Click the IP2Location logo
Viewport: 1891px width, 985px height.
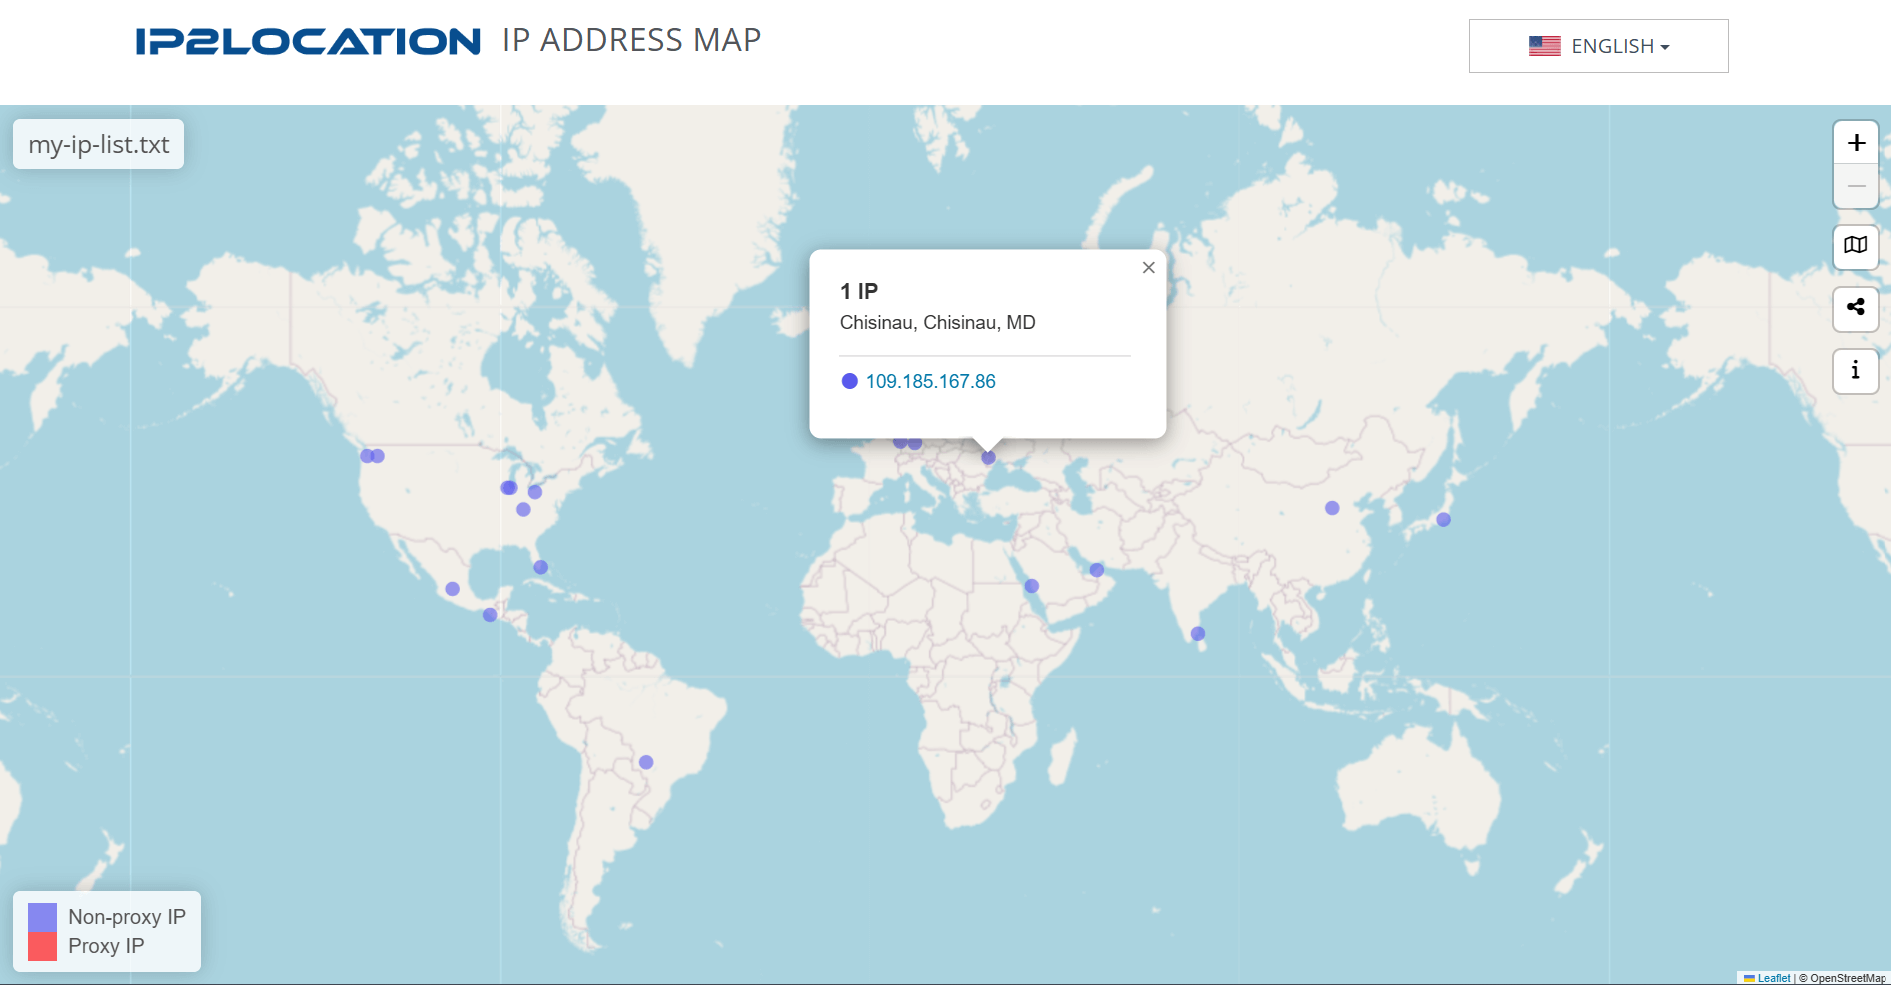point(308,41)
